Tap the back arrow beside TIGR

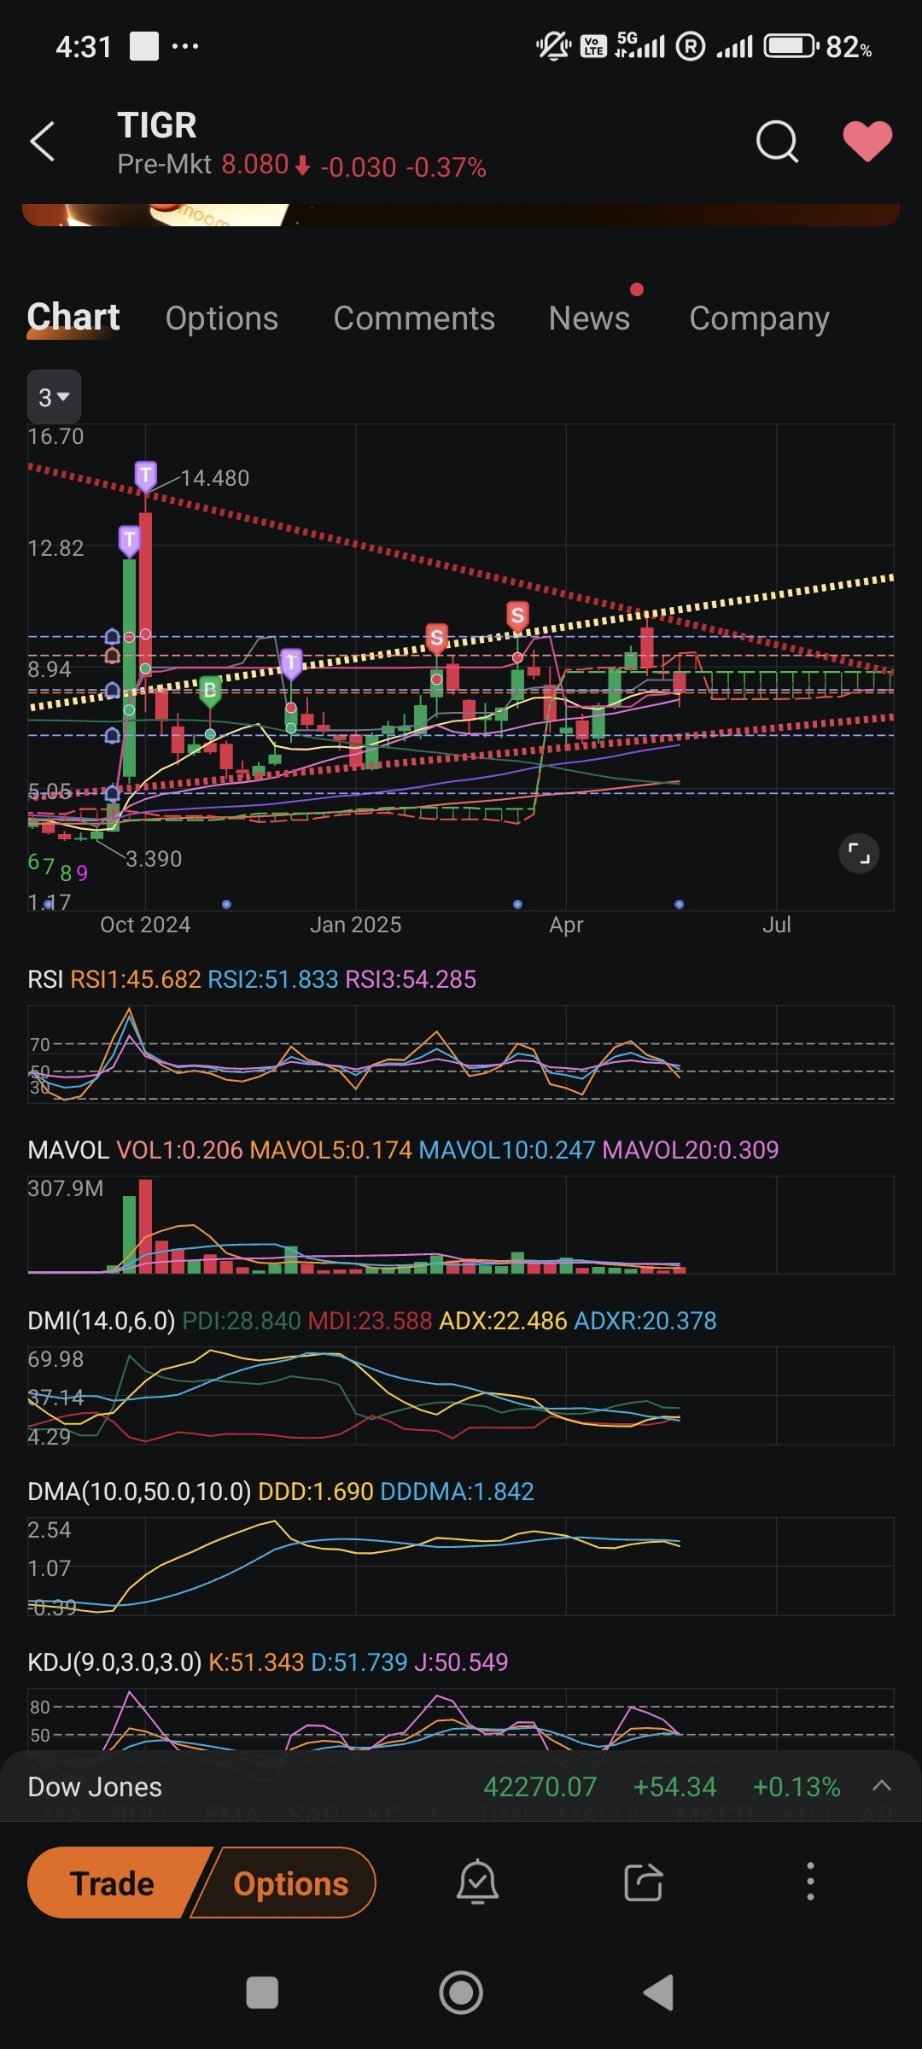click(42, 141)
